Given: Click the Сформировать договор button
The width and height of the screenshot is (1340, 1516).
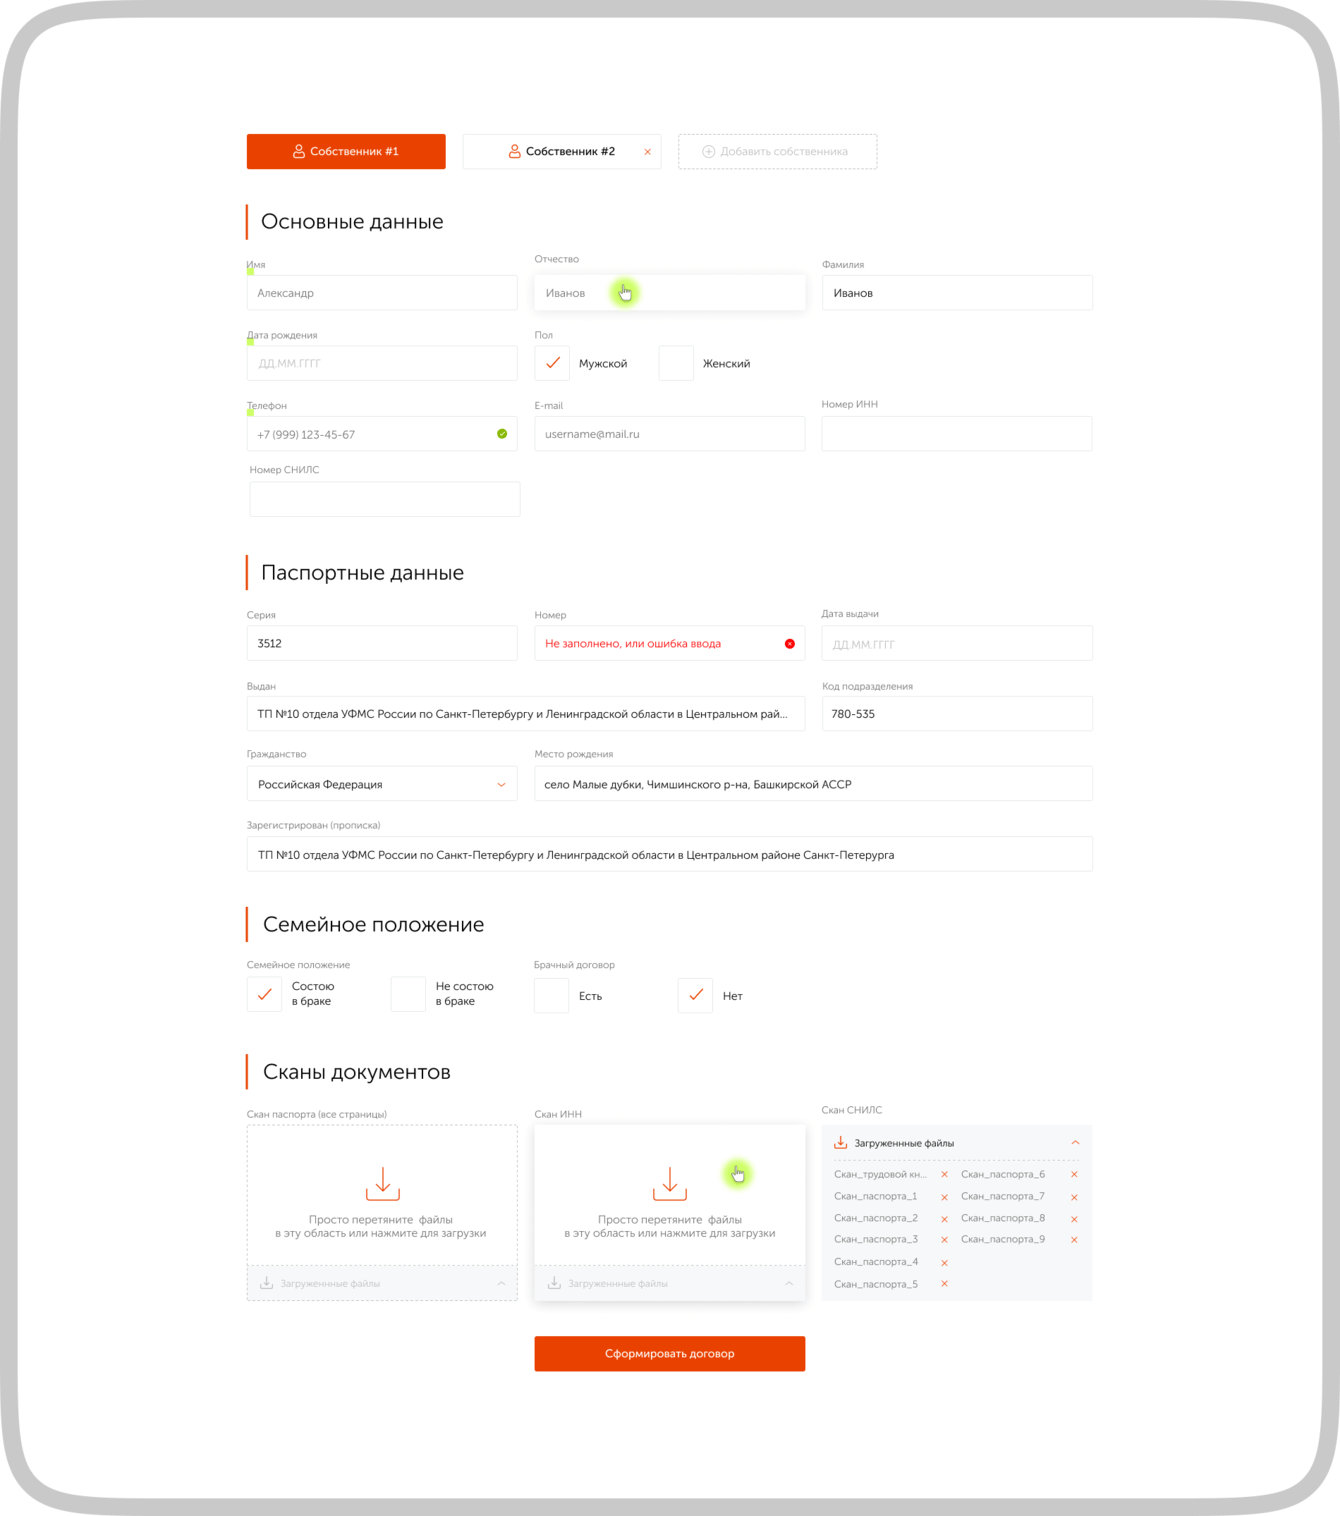Looking at the screenshot, I should tap(670, 1354).
